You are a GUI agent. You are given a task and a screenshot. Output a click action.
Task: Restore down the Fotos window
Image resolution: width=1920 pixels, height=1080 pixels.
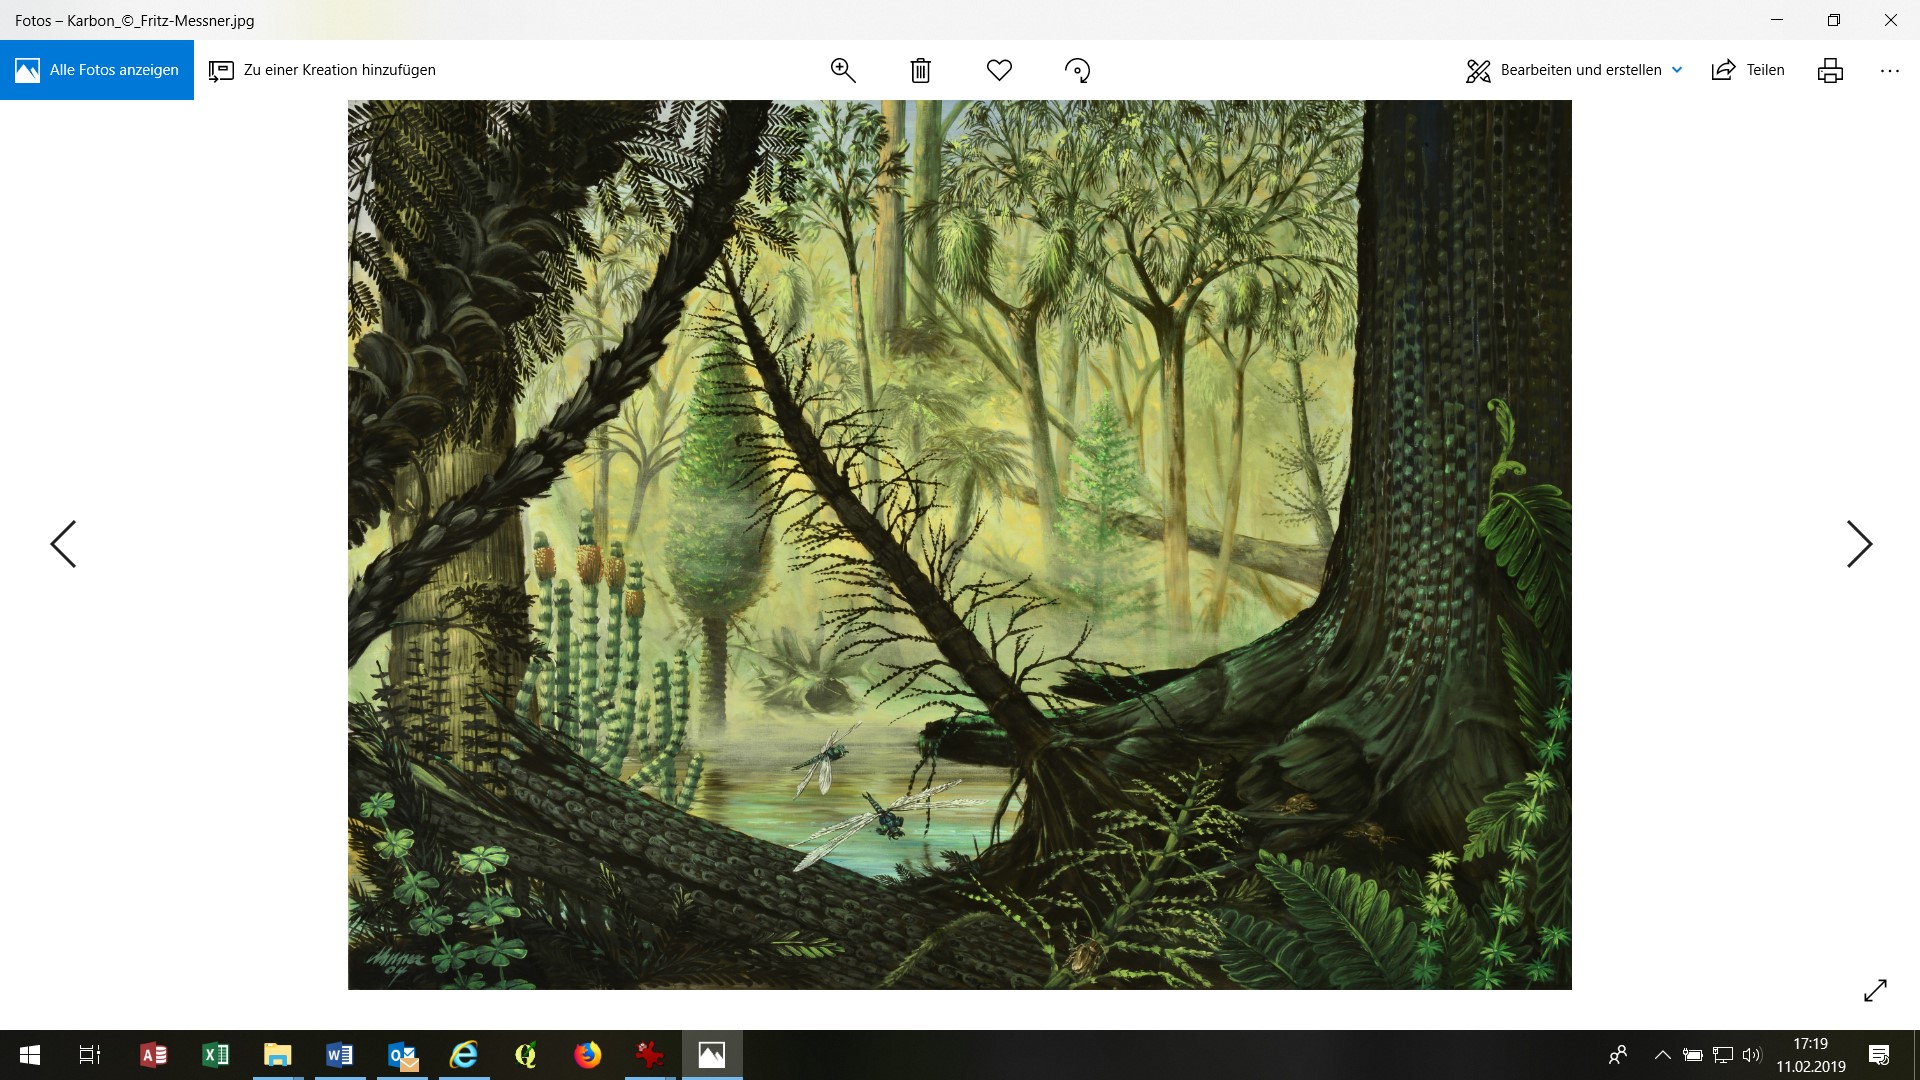pyautogui.click(x=1834, y=20)
